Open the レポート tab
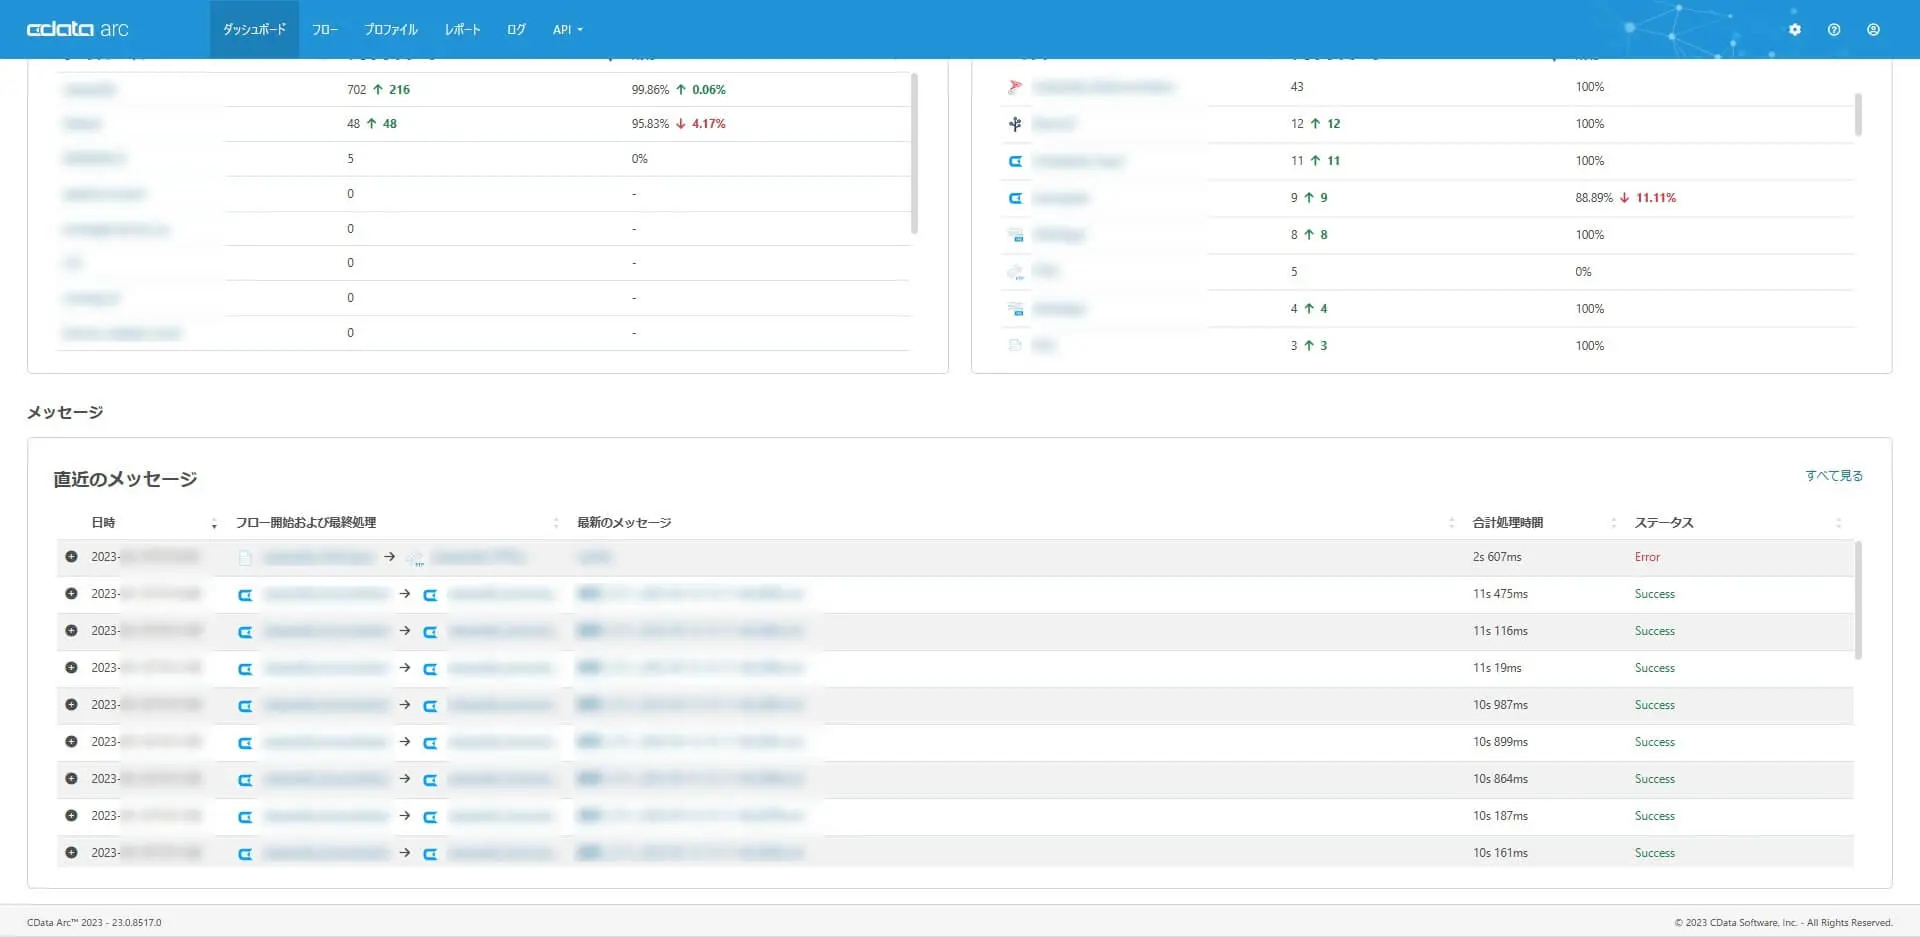The width and height of the screenshot is (1920, 937). (463, 30)
